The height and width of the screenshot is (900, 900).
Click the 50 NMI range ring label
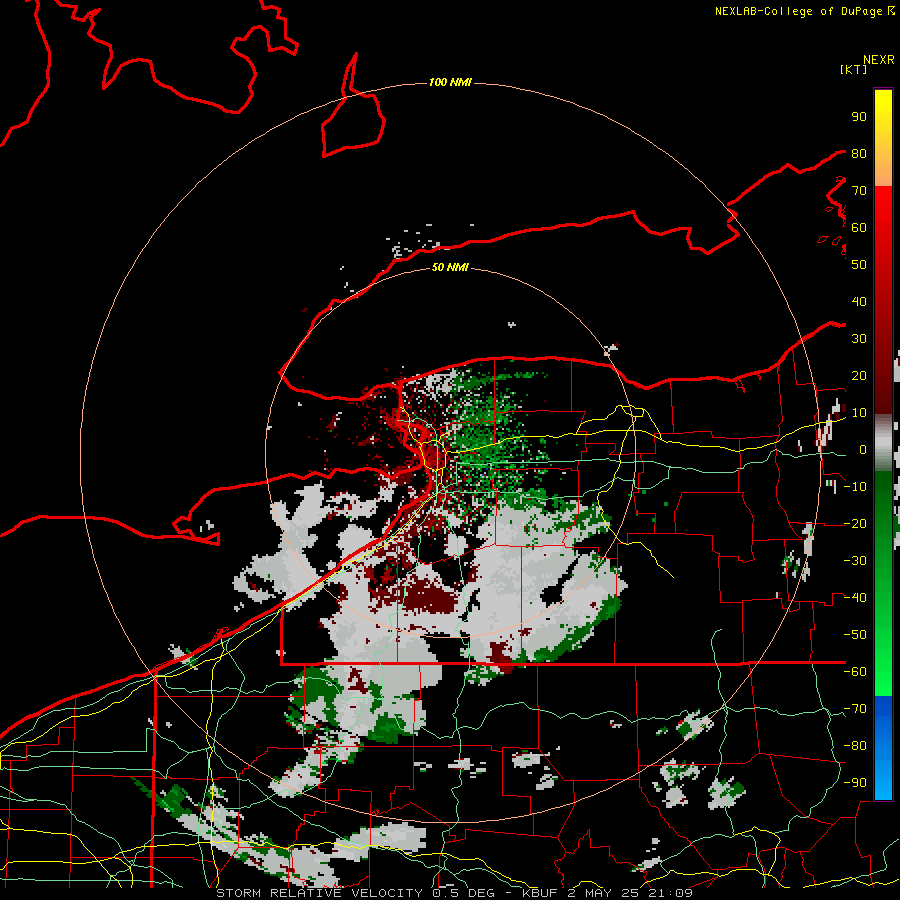click(x=450, y=267)
